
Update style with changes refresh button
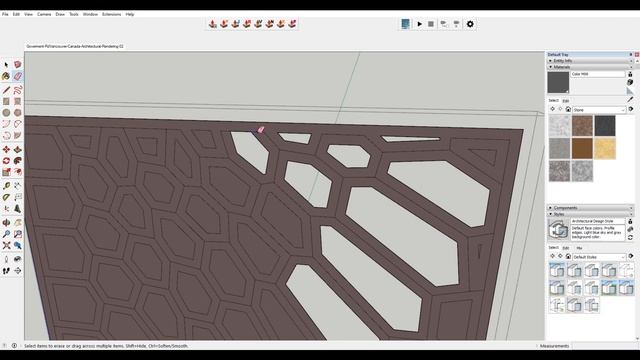click(630, 237)
